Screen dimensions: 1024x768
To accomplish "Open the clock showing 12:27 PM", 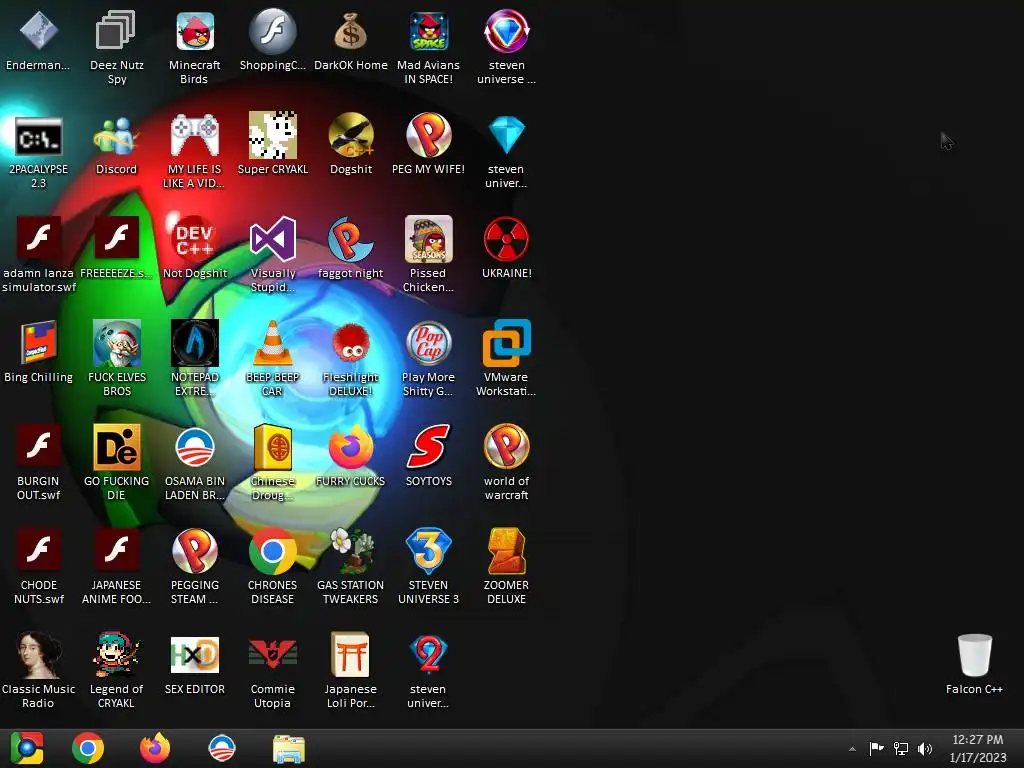I will pyautogui.click(x=978, y=748).
